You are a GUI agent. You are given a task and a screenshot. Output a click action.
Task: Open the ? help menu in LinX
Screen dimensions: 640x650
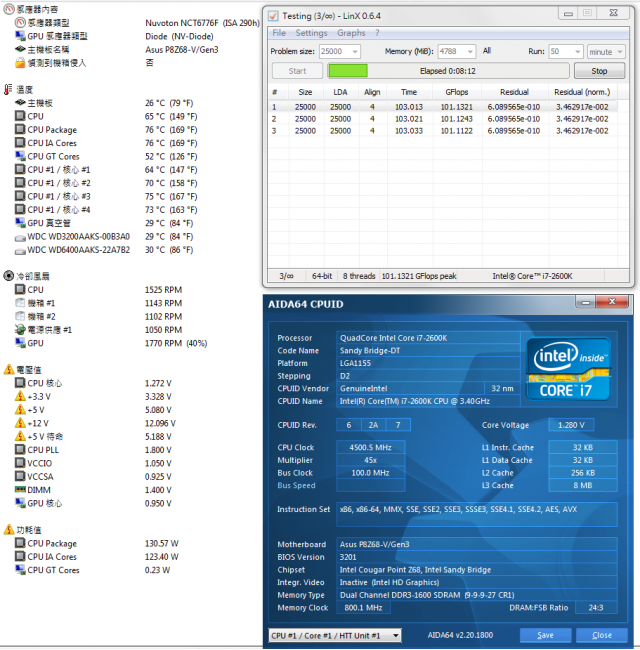coord(377,33)
